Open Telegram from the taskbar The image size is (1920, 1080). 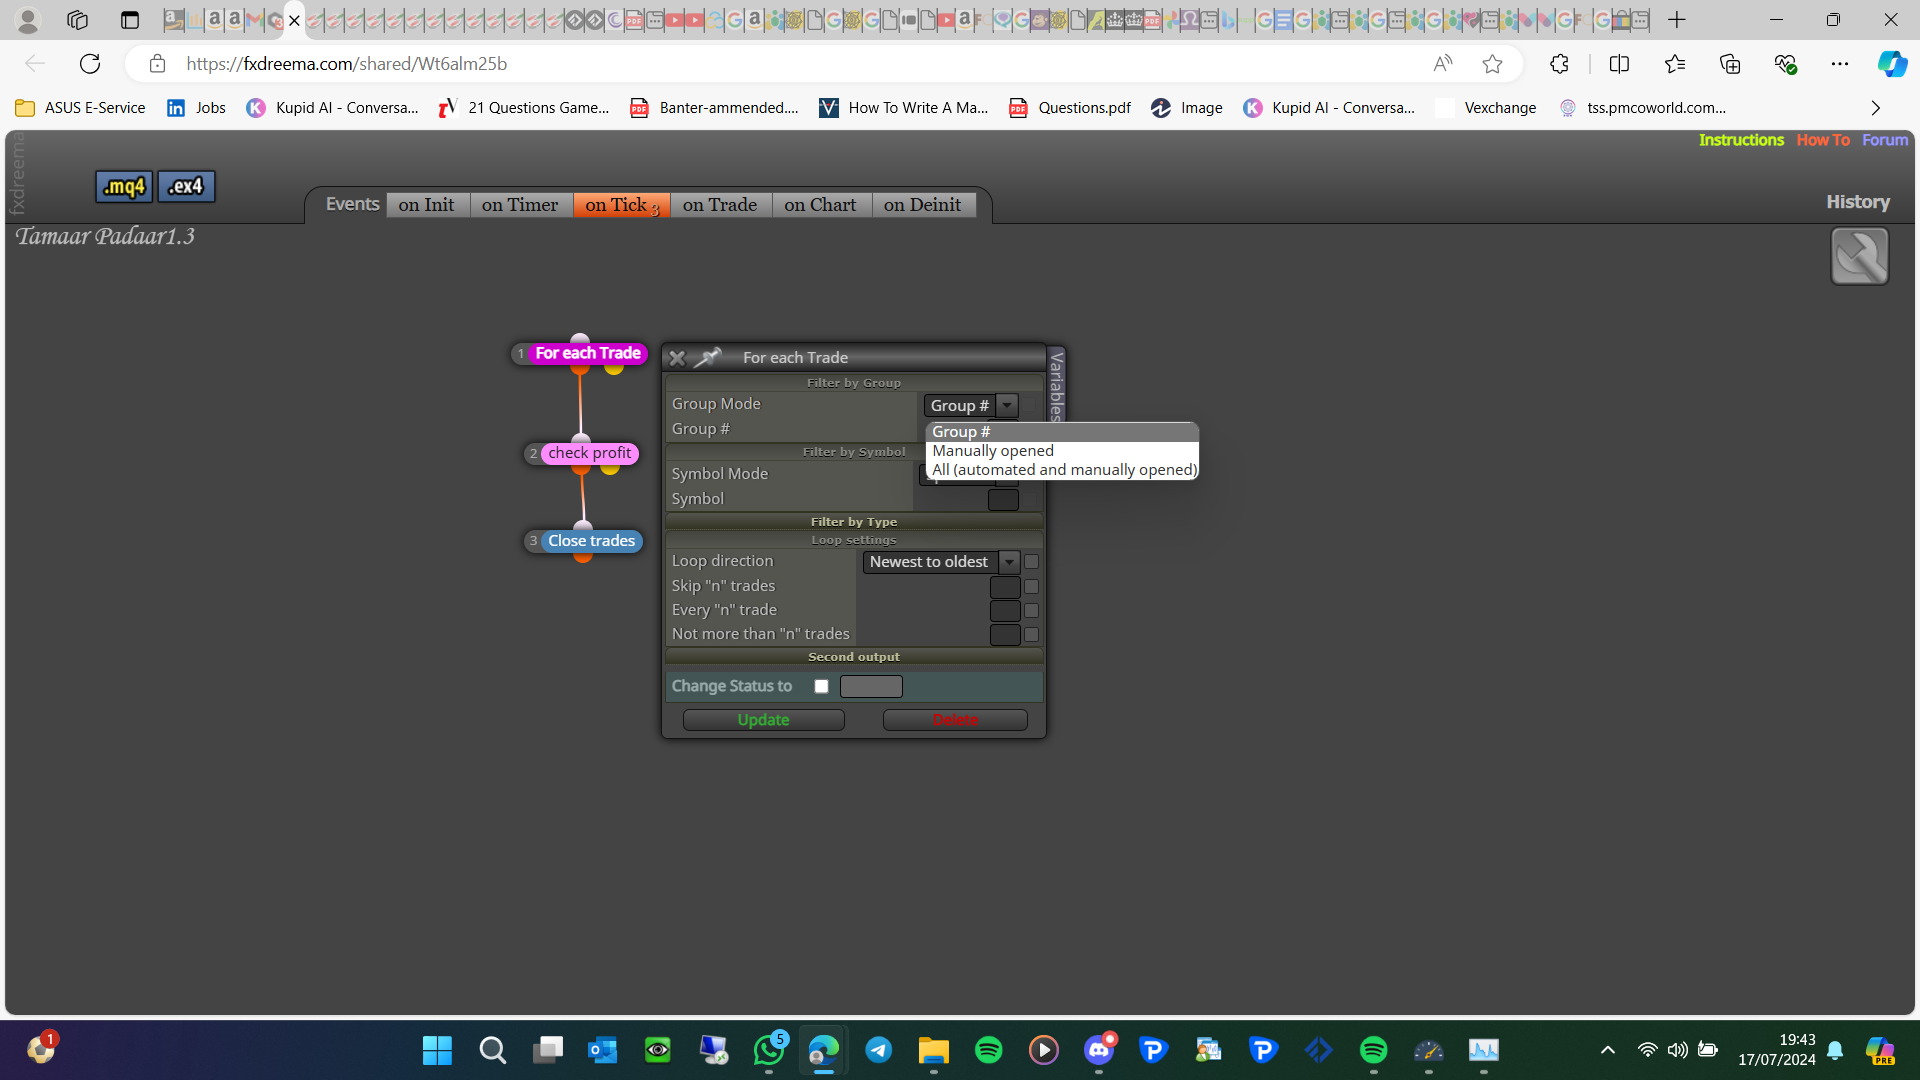pos(879,1050)
